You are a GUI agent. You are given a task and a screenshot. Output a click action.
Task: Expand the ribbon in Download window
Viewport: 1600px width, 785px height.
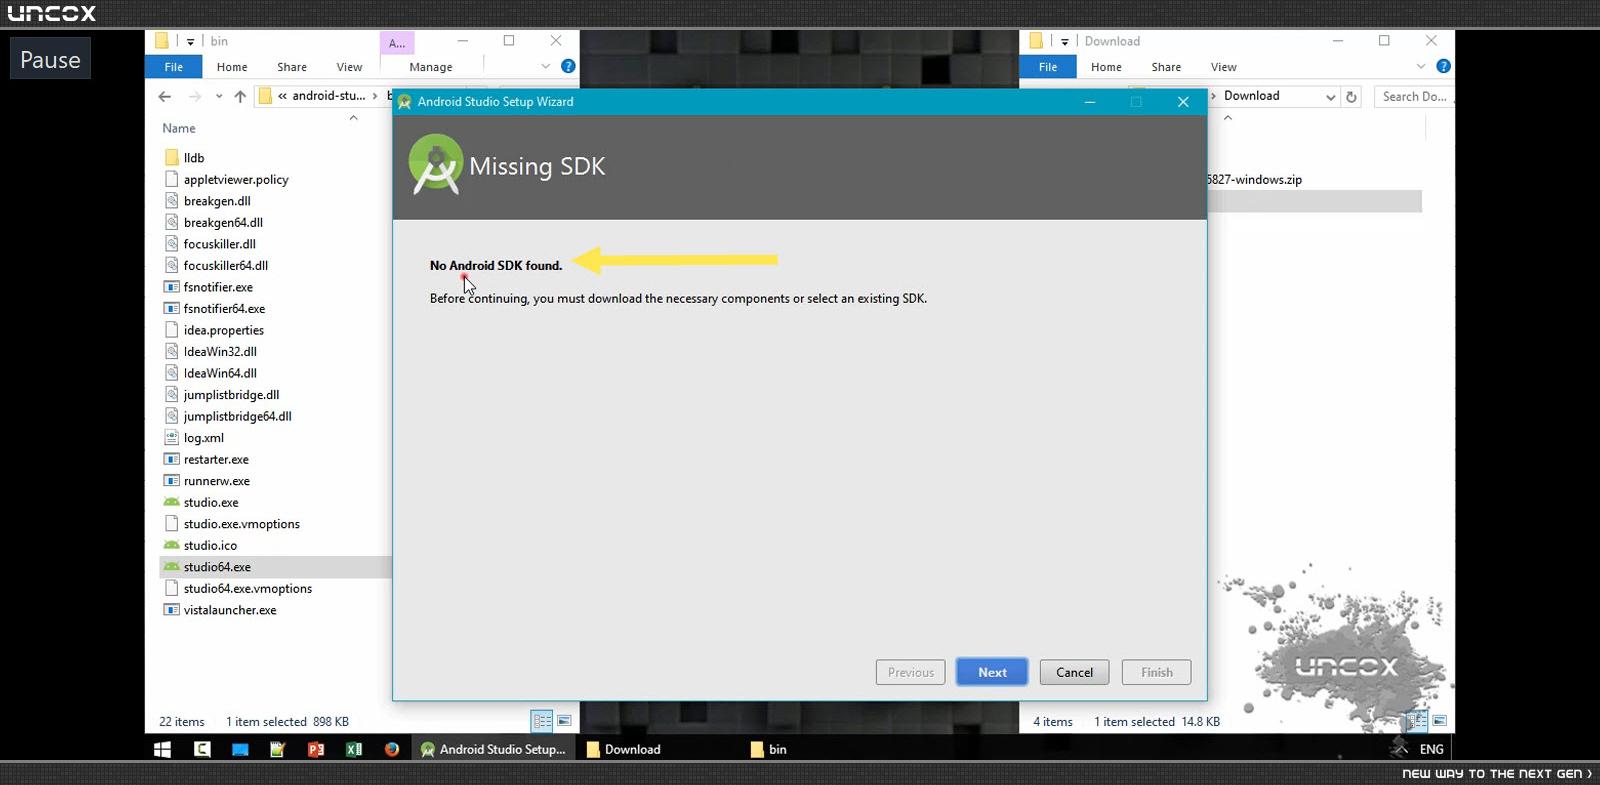[1421, 67]
